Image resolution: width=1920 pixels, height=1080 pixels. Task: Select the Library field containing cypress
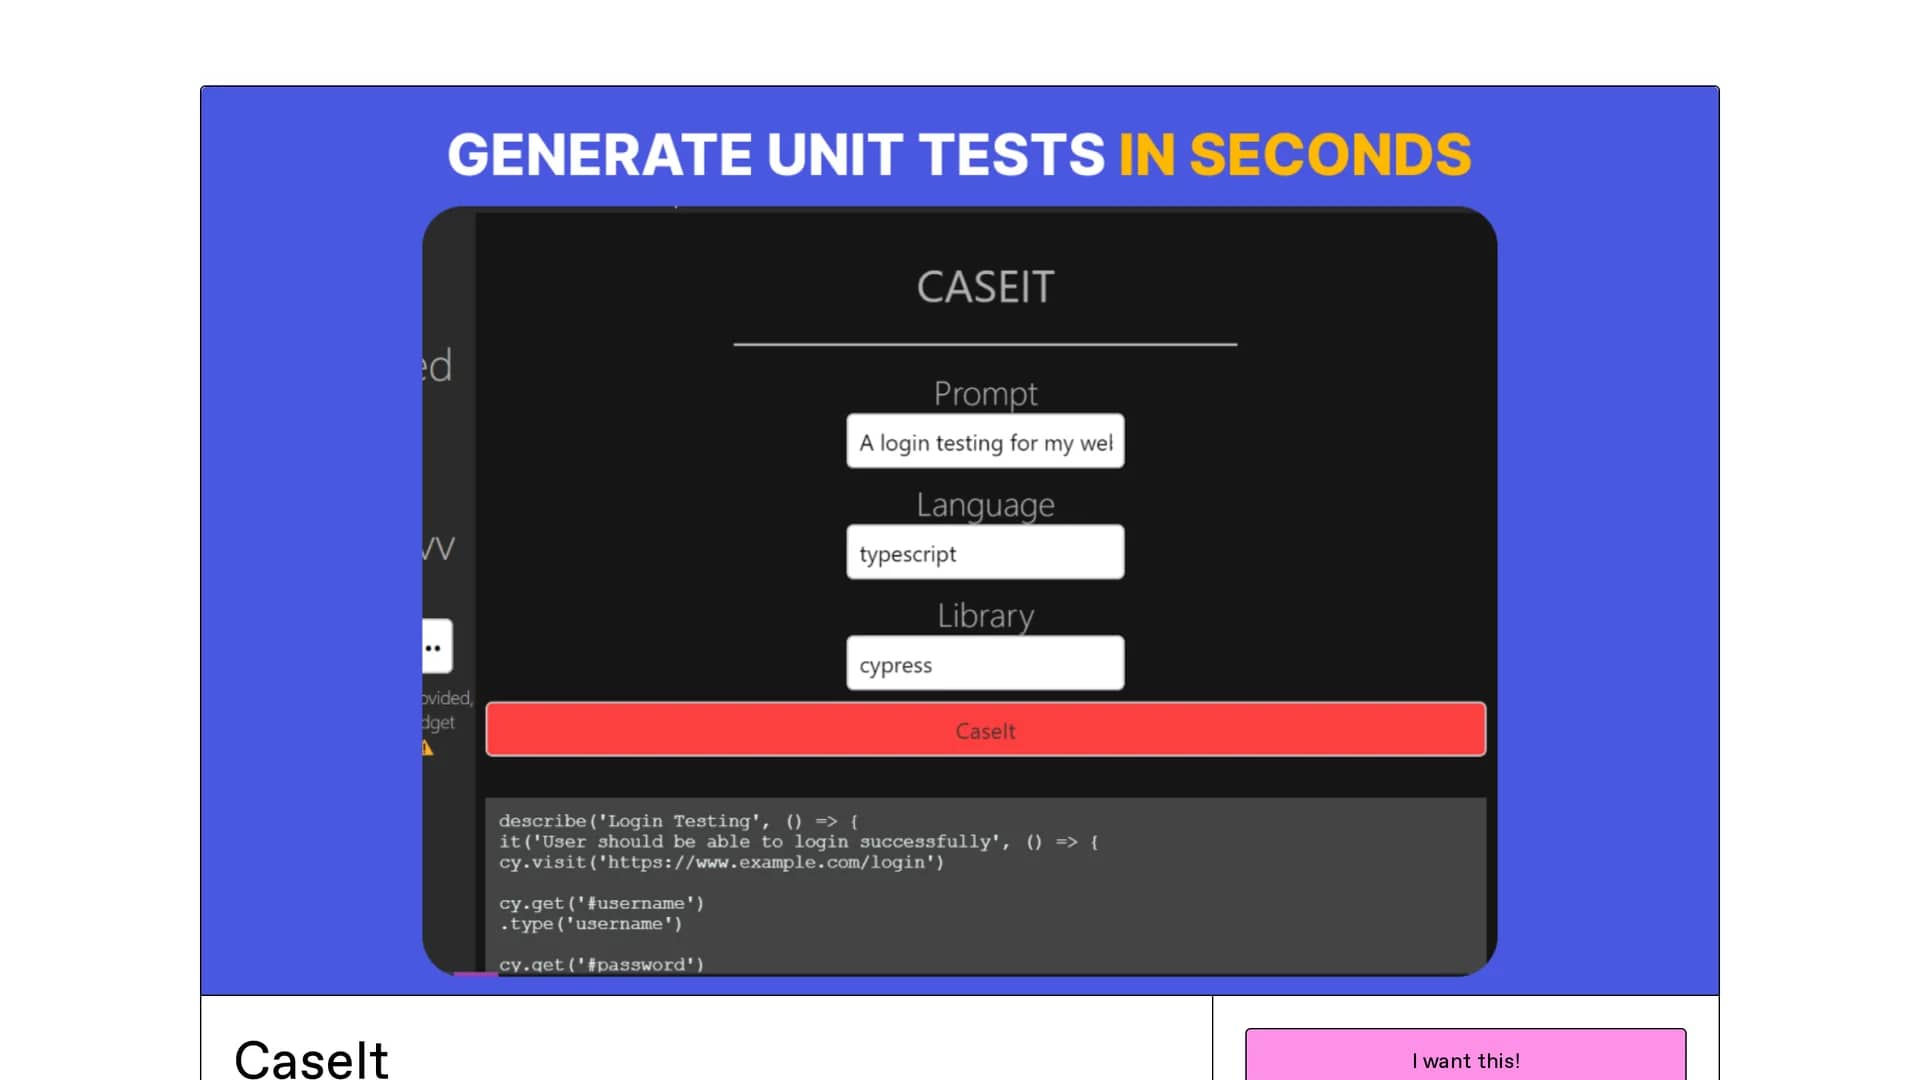click(x=985, y=663)
